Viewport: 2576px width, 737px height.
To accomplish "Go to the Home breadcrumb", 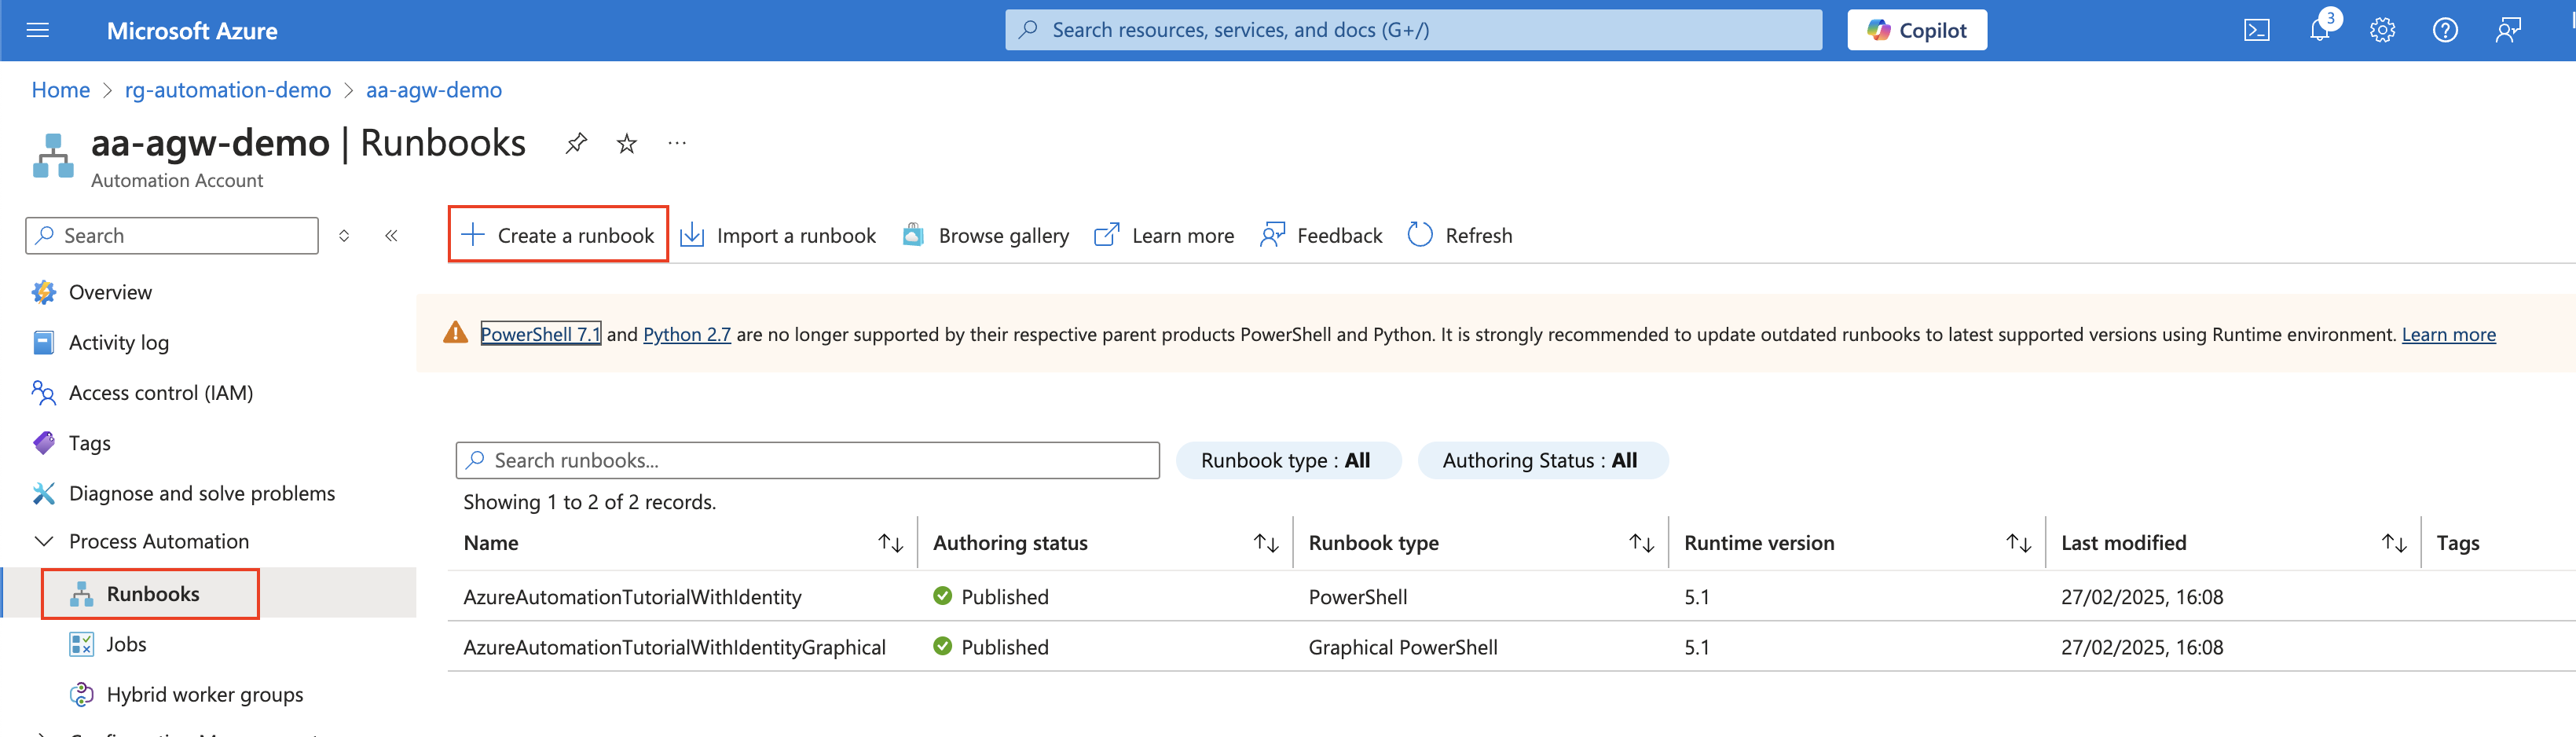I will [61, 90].
